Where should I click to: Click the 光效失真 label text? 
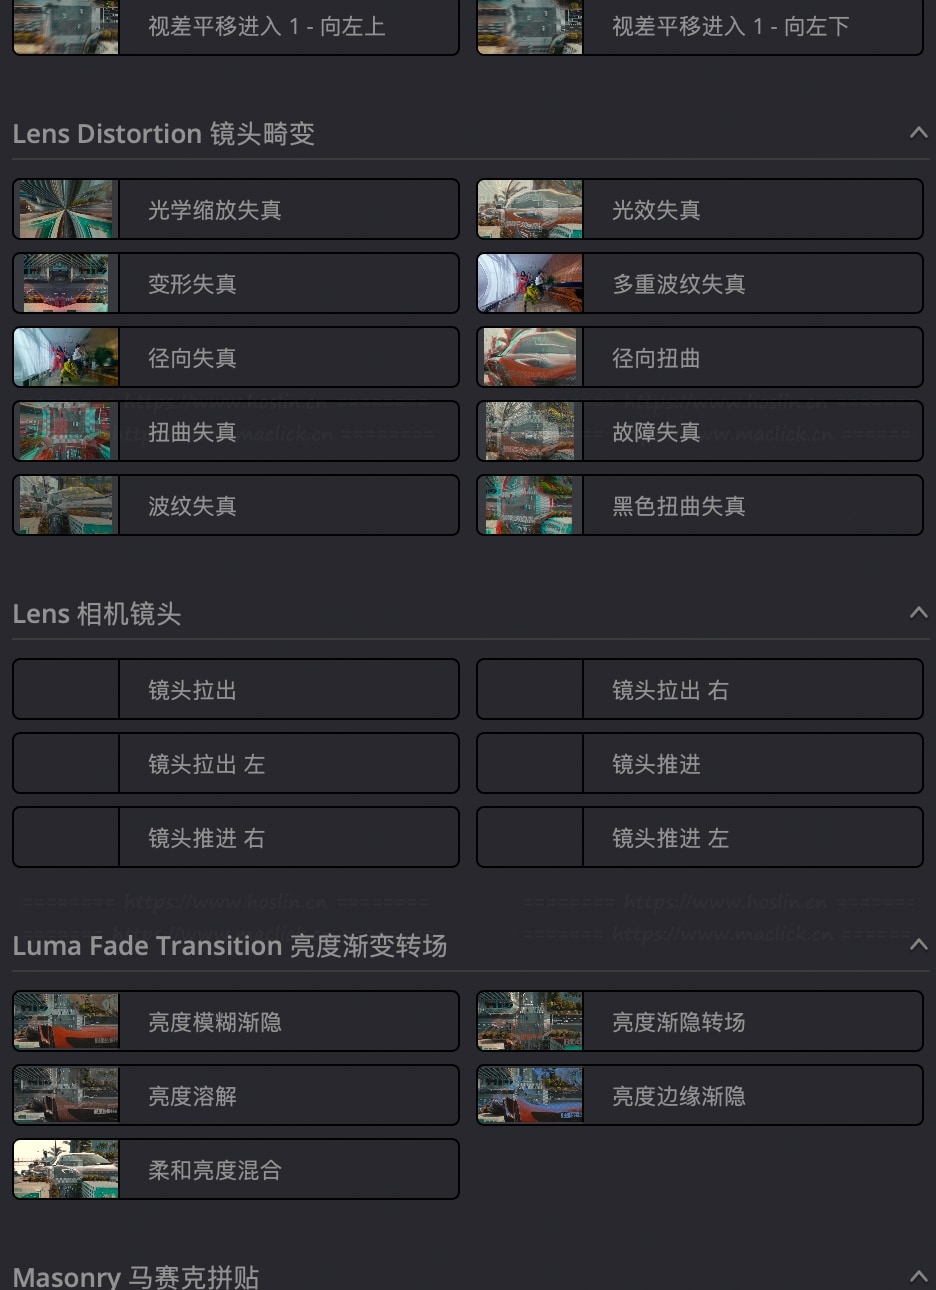[656, 210]
